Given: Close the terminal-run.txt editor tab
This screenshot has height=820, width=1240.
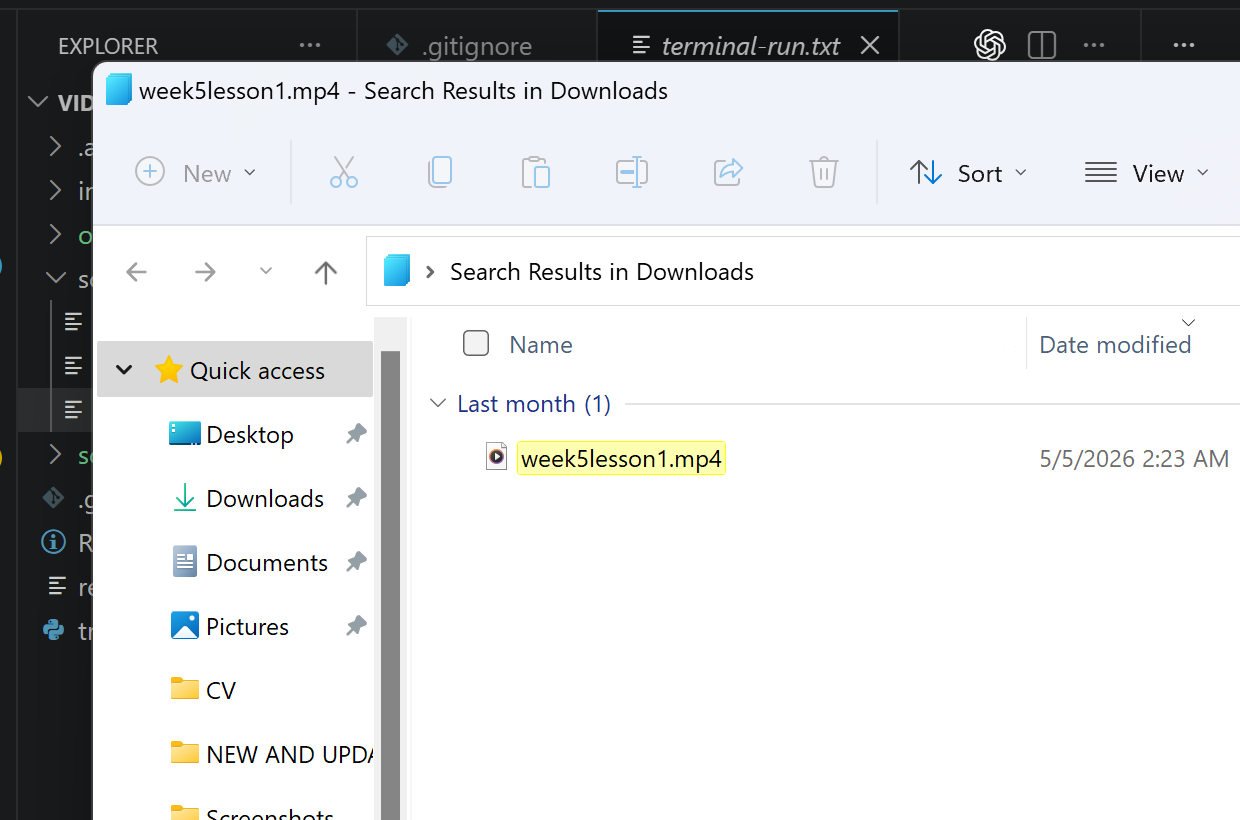Looking at the screenshot, I should click(870, 46).
